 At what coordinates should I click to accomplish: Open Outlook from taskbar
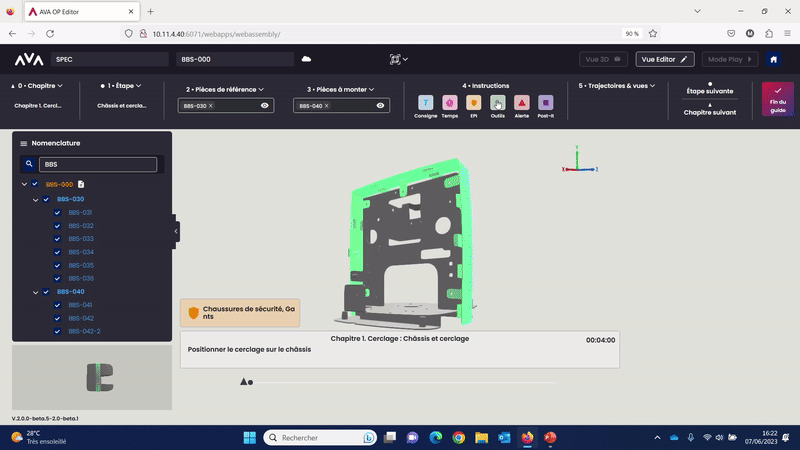(x=504, y=438)
